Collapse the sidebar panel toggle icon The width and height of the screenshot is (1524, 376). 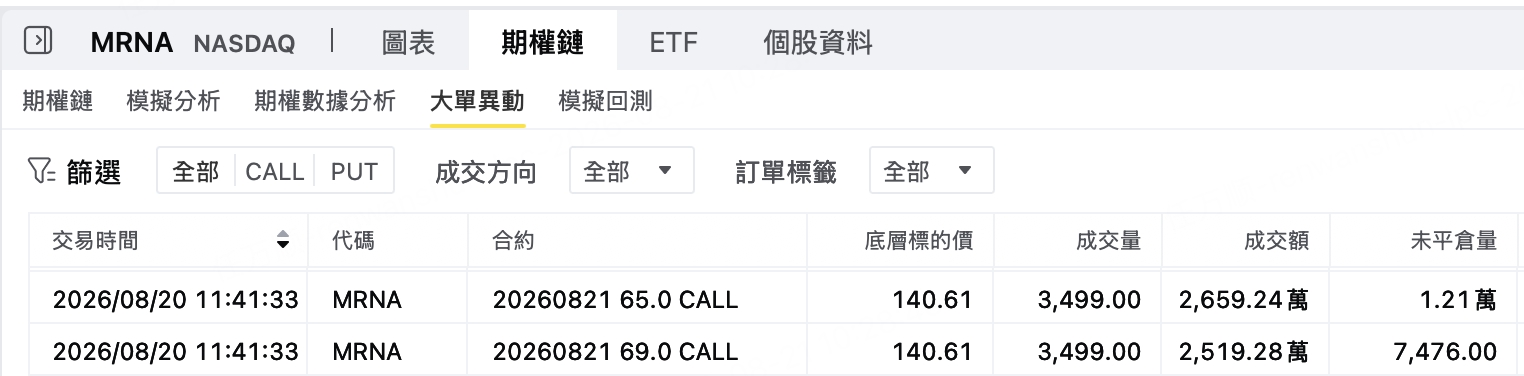click(x=38, y=41)
